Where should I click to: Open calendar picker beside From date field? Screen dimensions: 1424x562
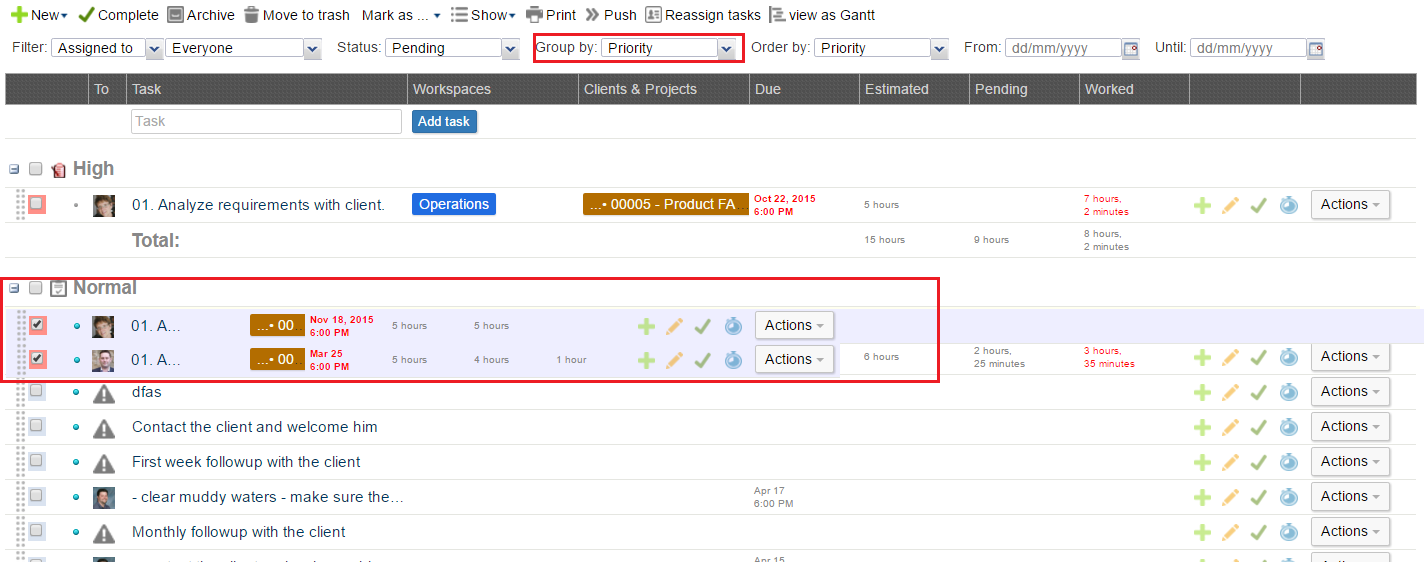coord(1131,48)
